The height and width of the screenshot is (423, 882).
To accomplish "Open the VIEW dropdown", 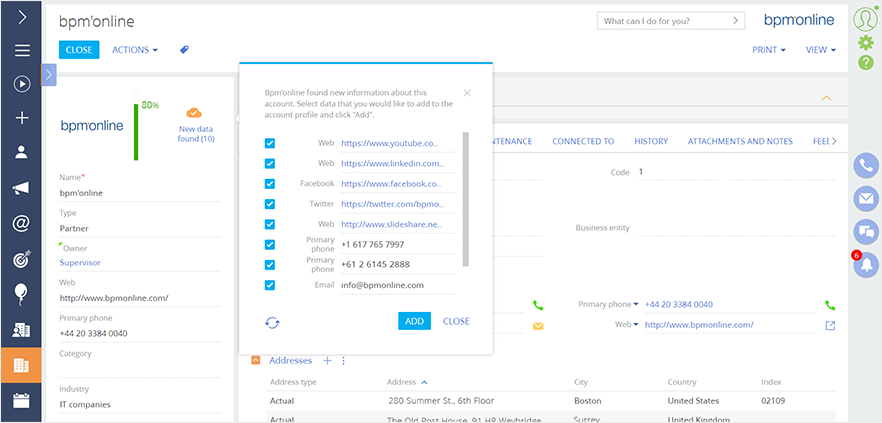I will point(821,50).
